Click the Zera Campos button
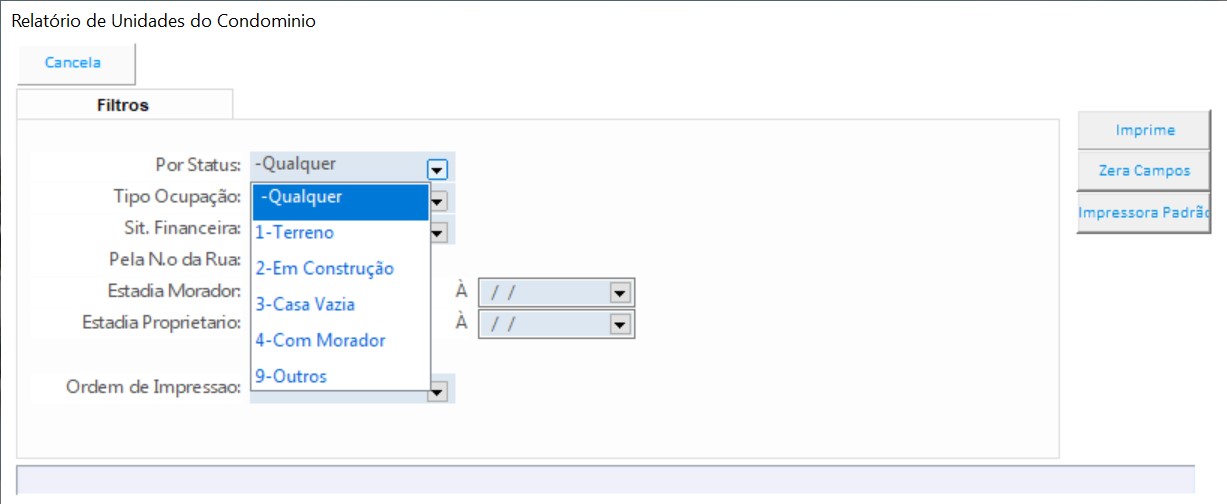This screenshot has height=504, width=1227. coord(1144,171)
